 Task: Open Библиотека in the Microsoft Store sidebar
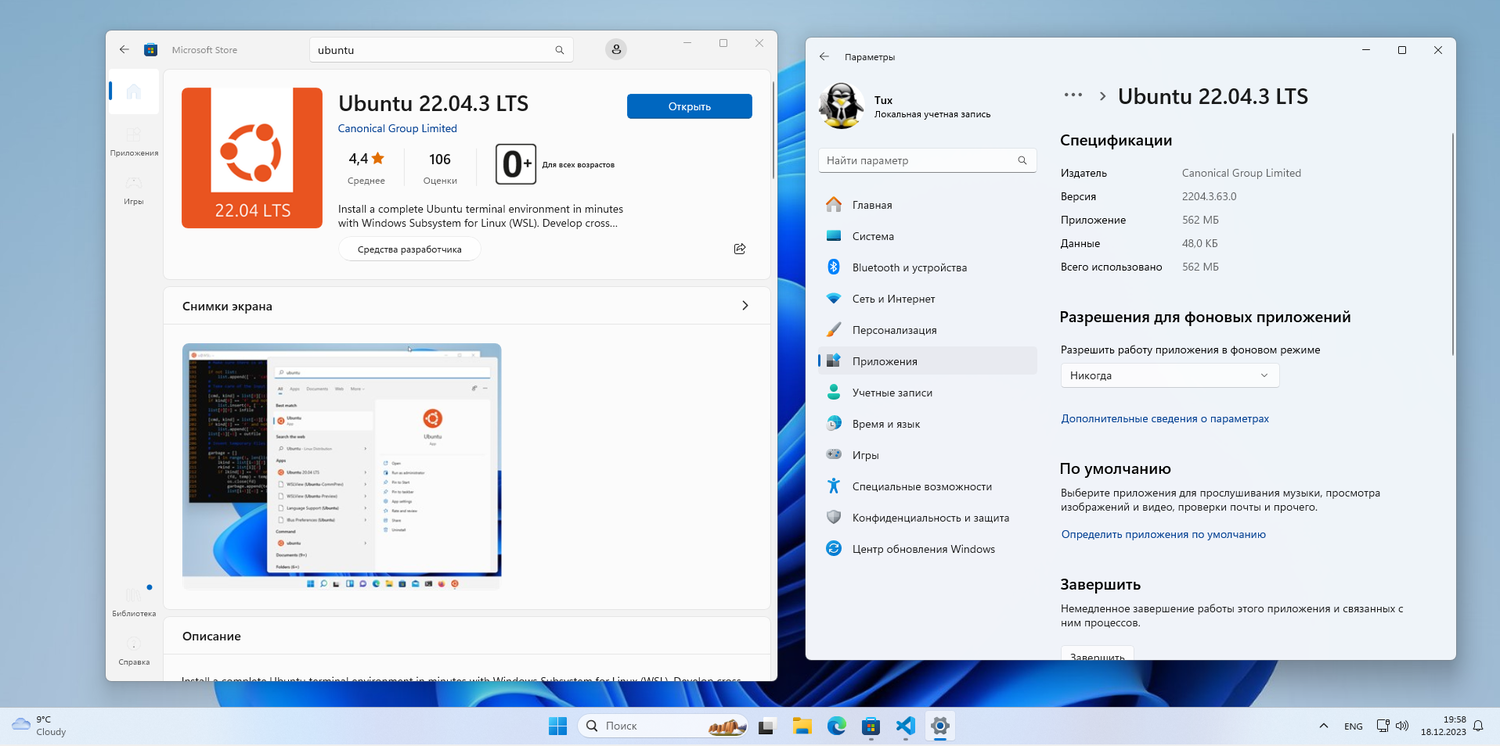134,601
